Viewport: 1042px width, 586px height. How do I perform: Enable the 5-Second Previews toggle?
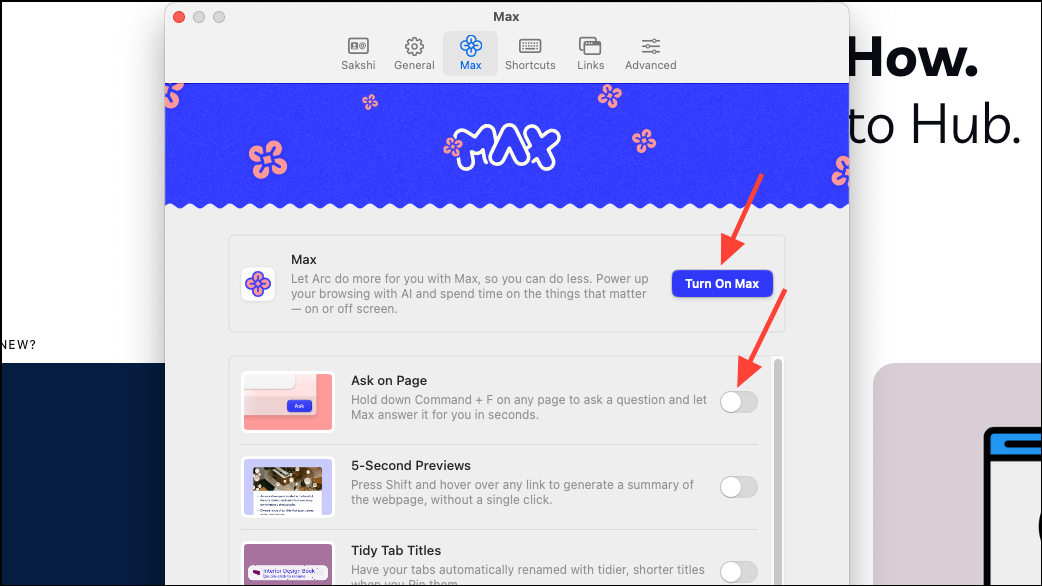click(738, 487)
